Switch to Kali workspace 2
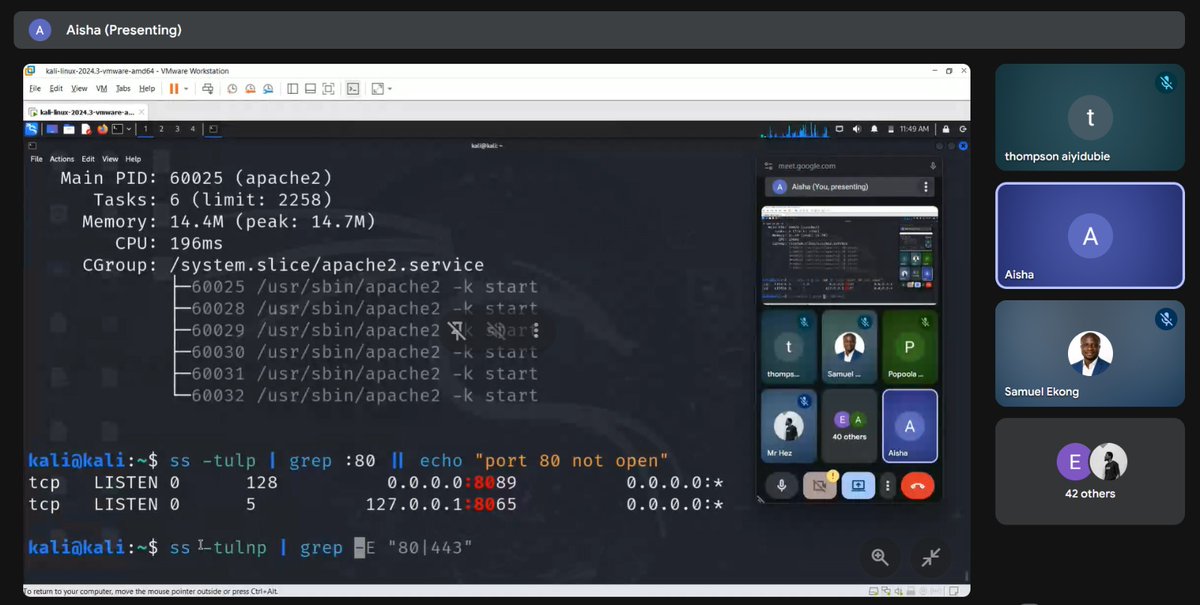The image size is (1200, 605). [x=162, y=129]
